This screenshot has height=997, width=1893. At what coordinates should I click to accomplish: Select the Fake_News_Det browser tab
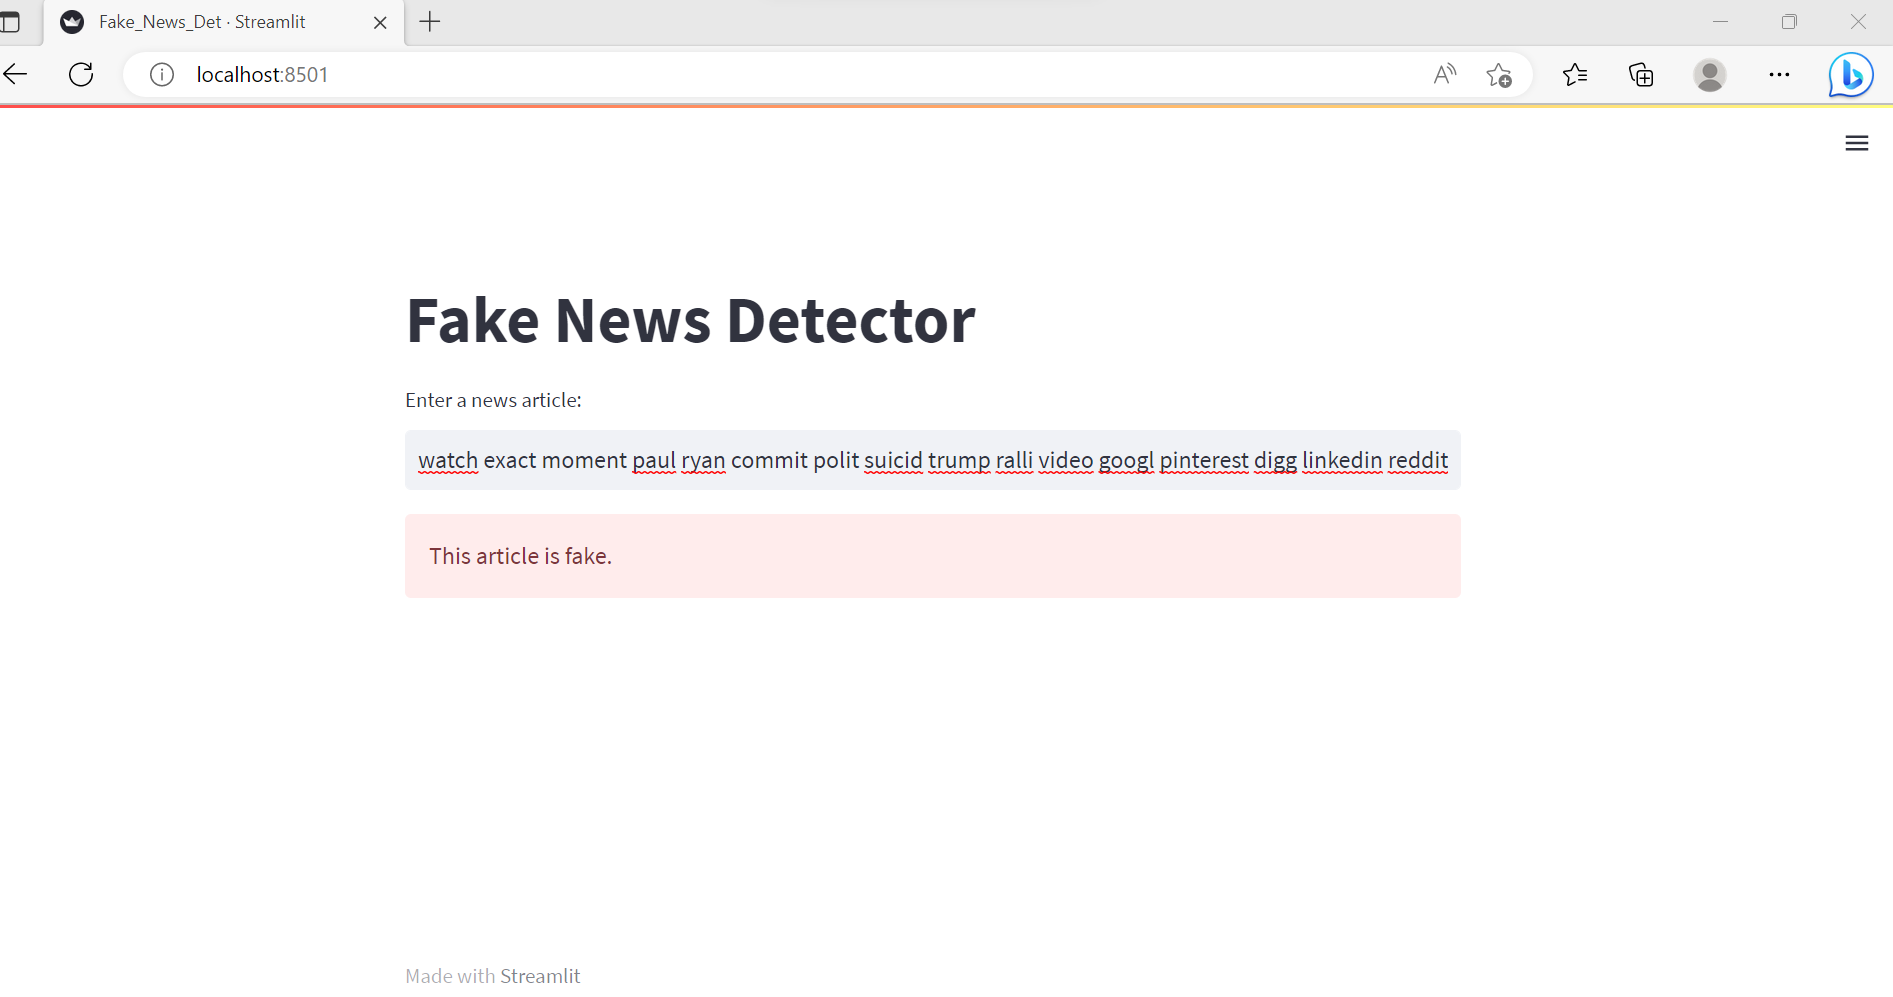tap(200, 21)
